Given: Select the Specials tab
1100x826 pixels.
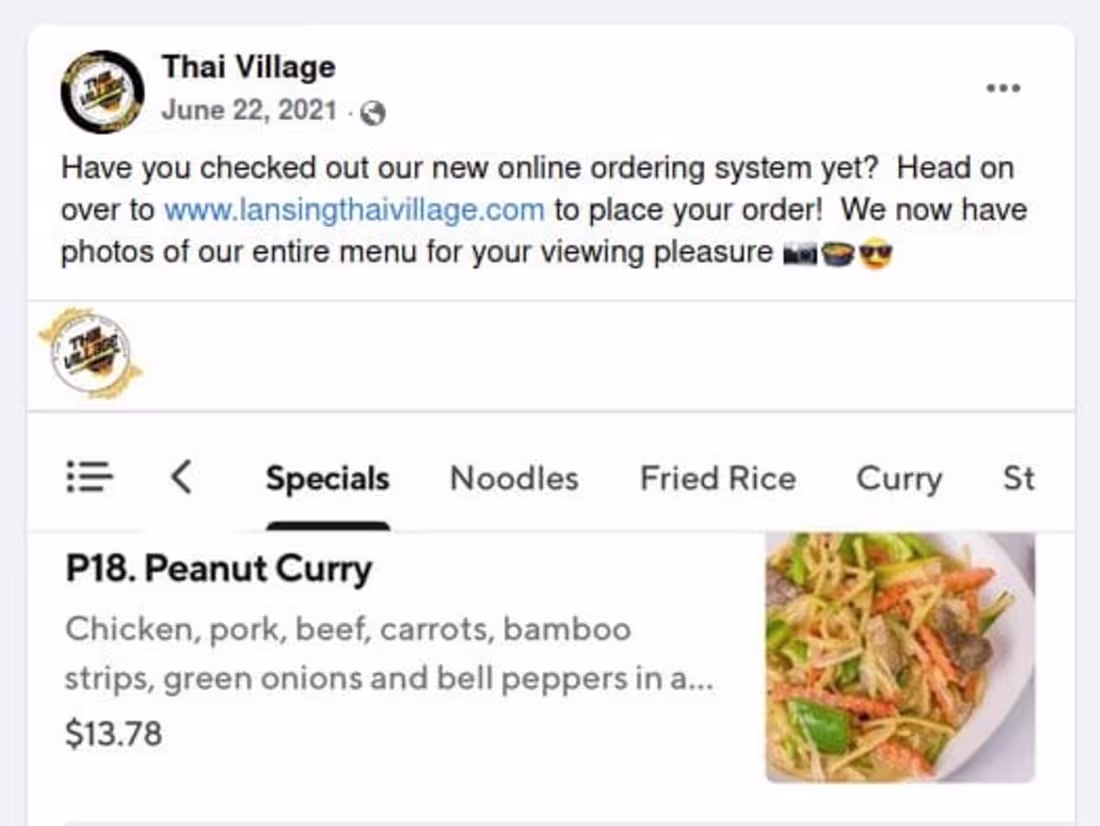Looking at the screenshot, I should pos(327,479).
